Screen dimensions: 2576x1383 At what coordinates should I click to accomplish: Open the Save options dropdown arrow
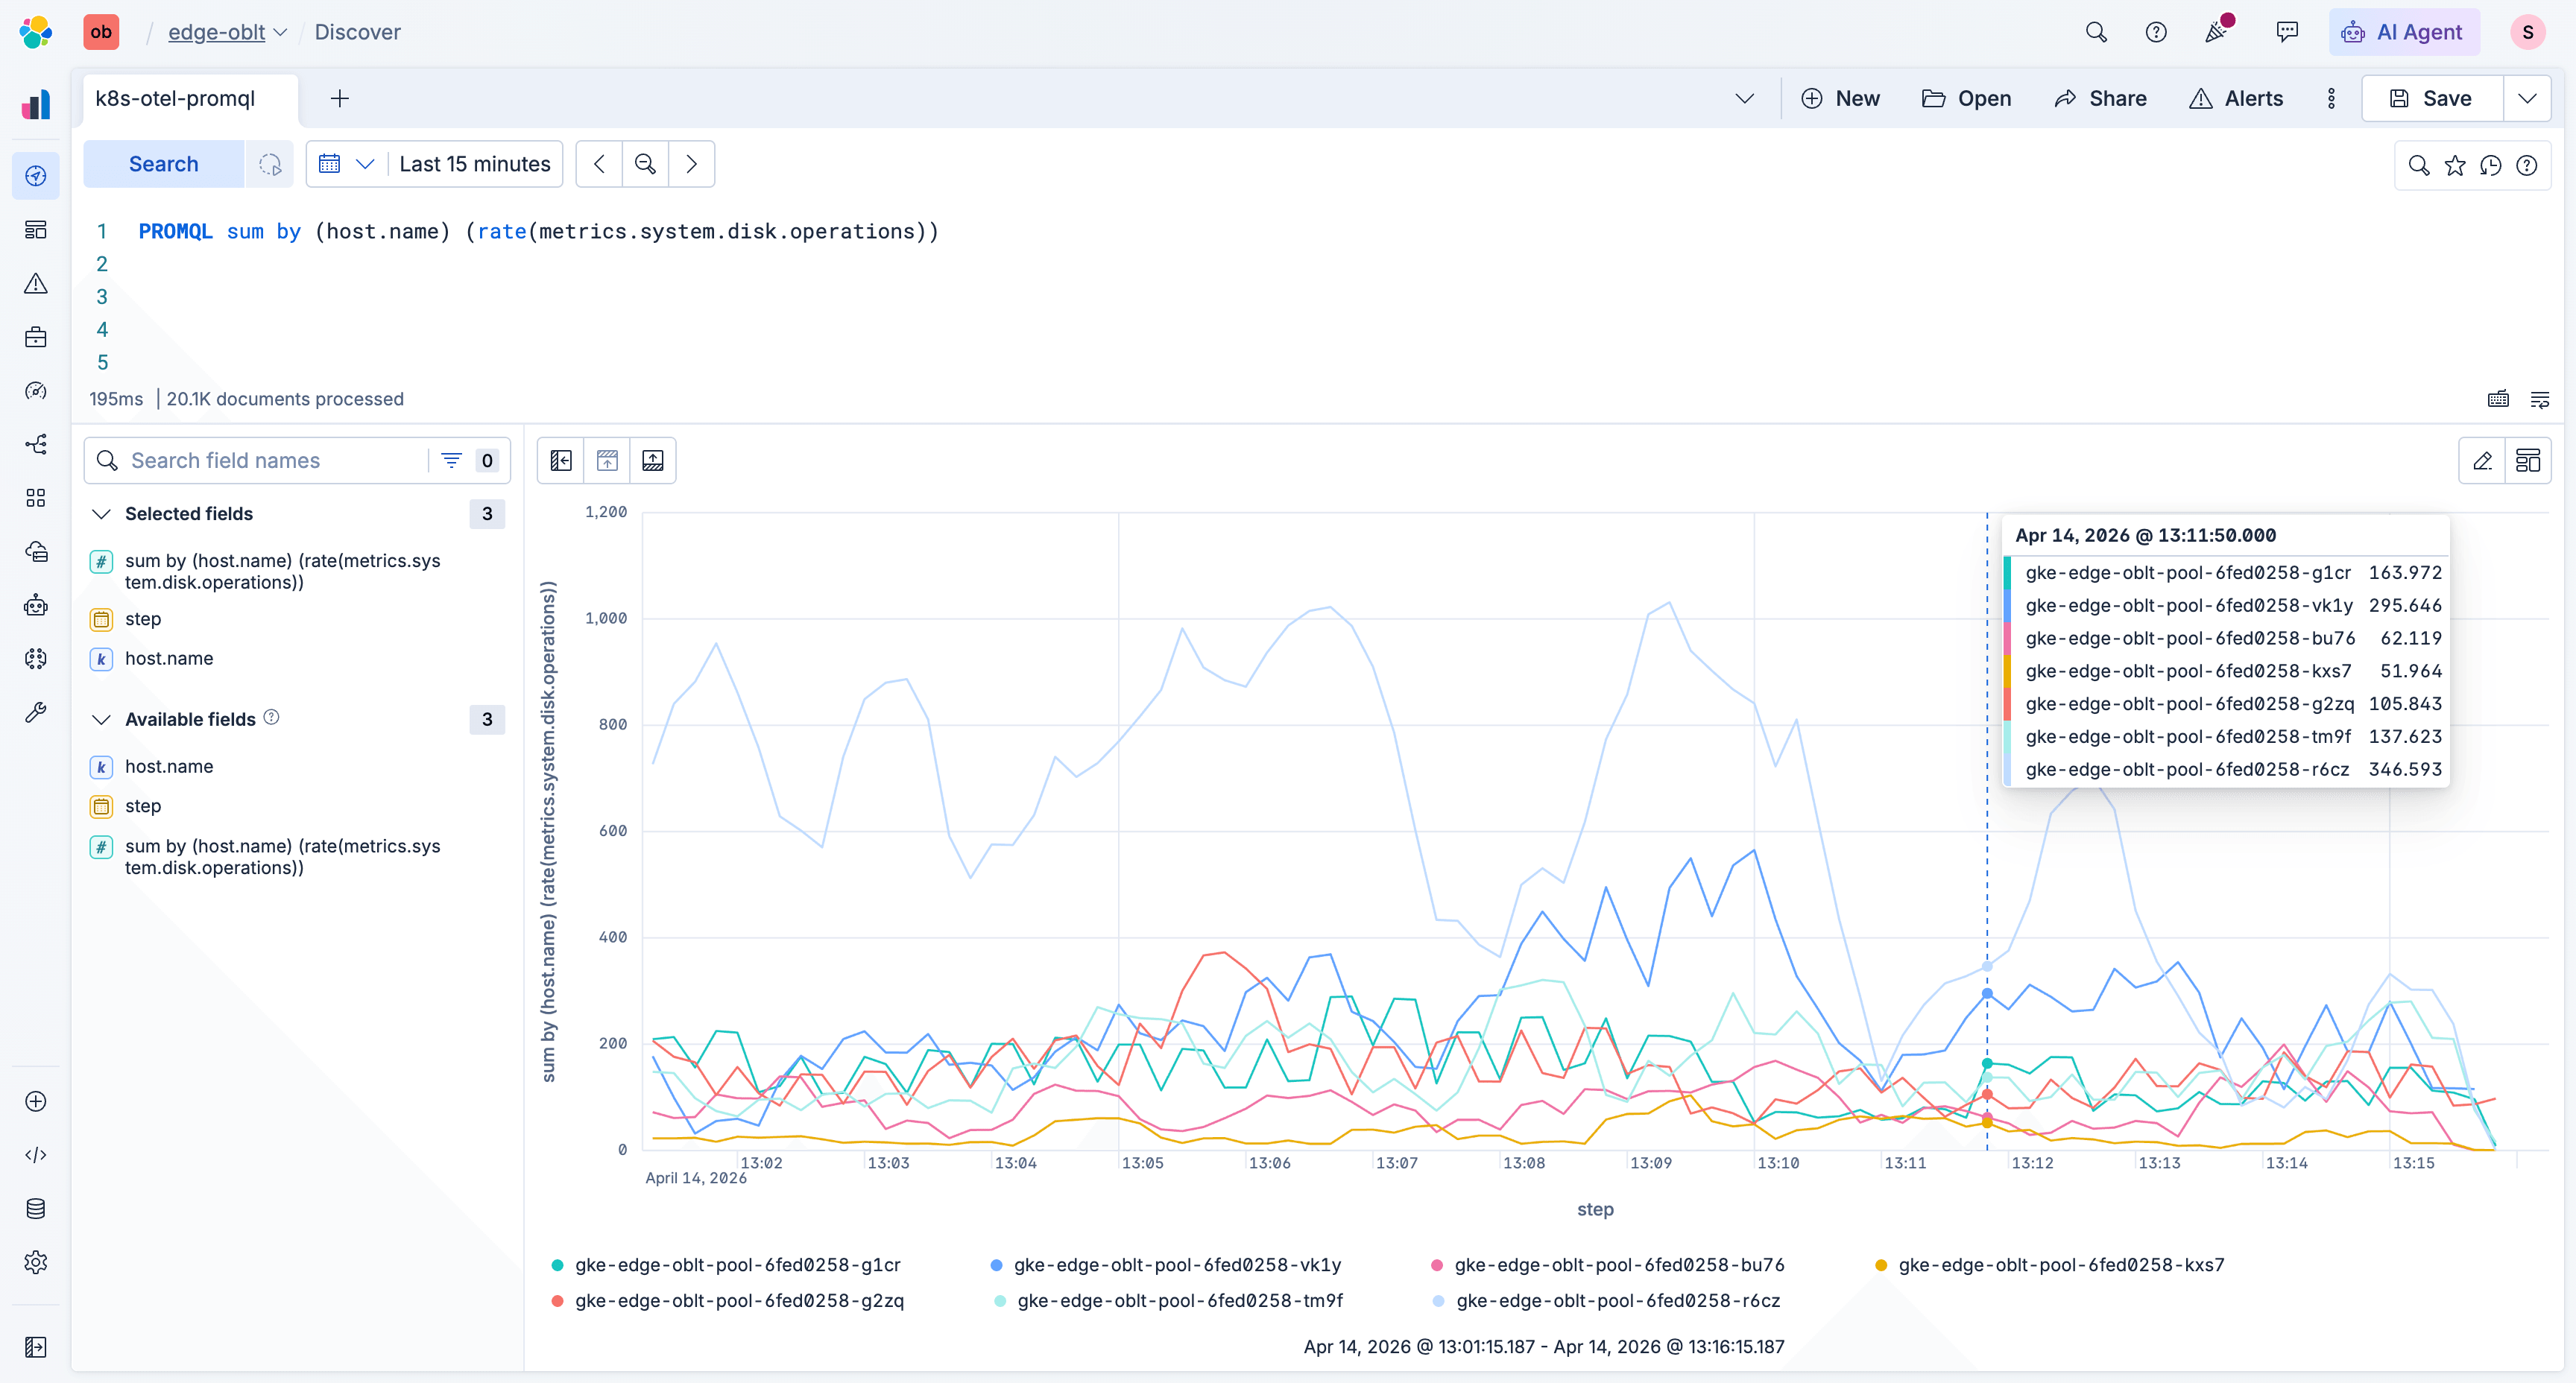2527,98
